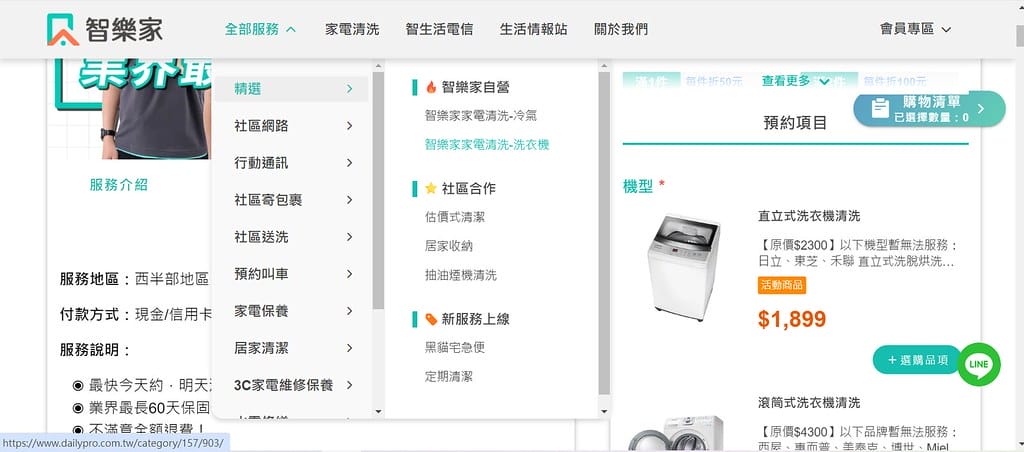Click the $1,899 price
Viewport: 1024px width, 452px height.
tap(792, 319)
